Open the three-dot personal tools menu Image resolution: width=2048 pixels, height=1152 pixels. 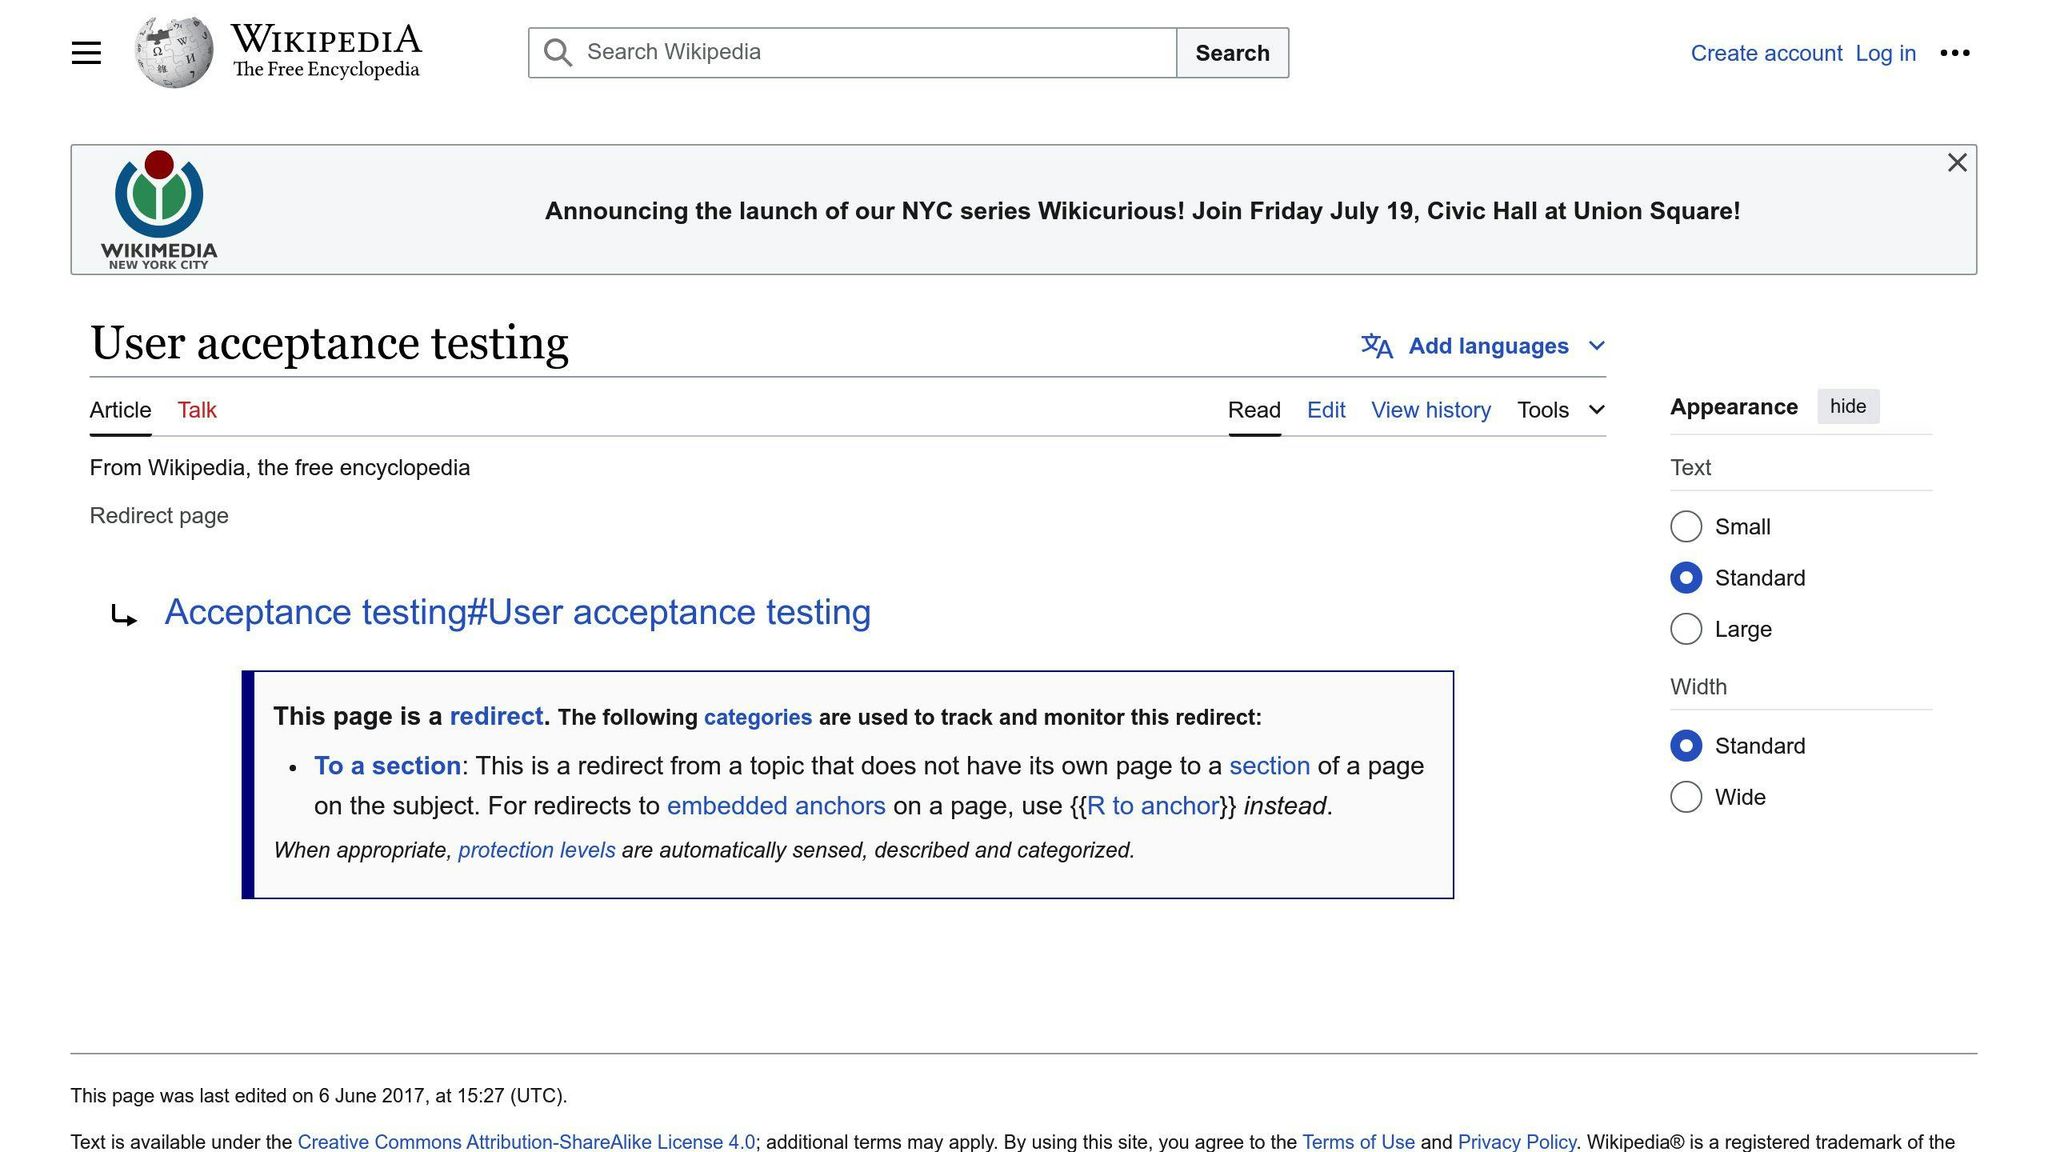pyautogui.click(x=1954, y=53)
